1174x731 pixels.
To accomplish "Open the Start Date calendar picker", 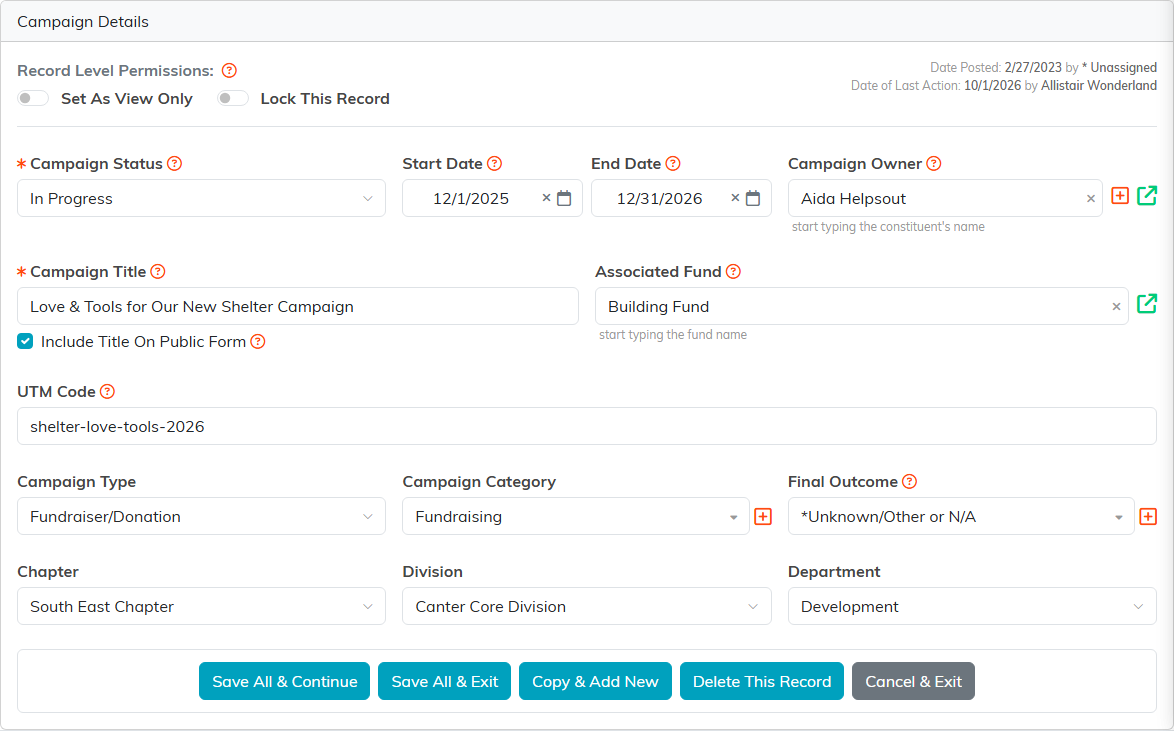I will pos(565,198).
